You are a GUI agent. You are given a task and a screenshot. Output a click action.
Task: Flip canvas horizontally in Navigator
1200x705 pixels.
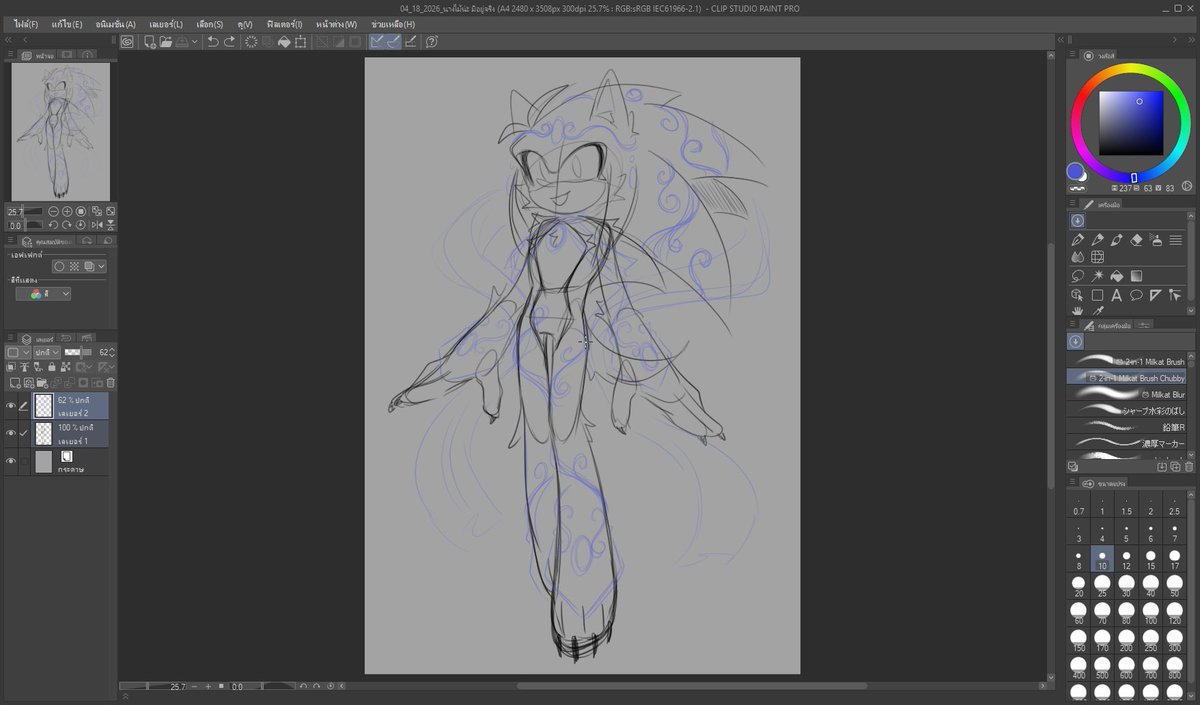97,225
